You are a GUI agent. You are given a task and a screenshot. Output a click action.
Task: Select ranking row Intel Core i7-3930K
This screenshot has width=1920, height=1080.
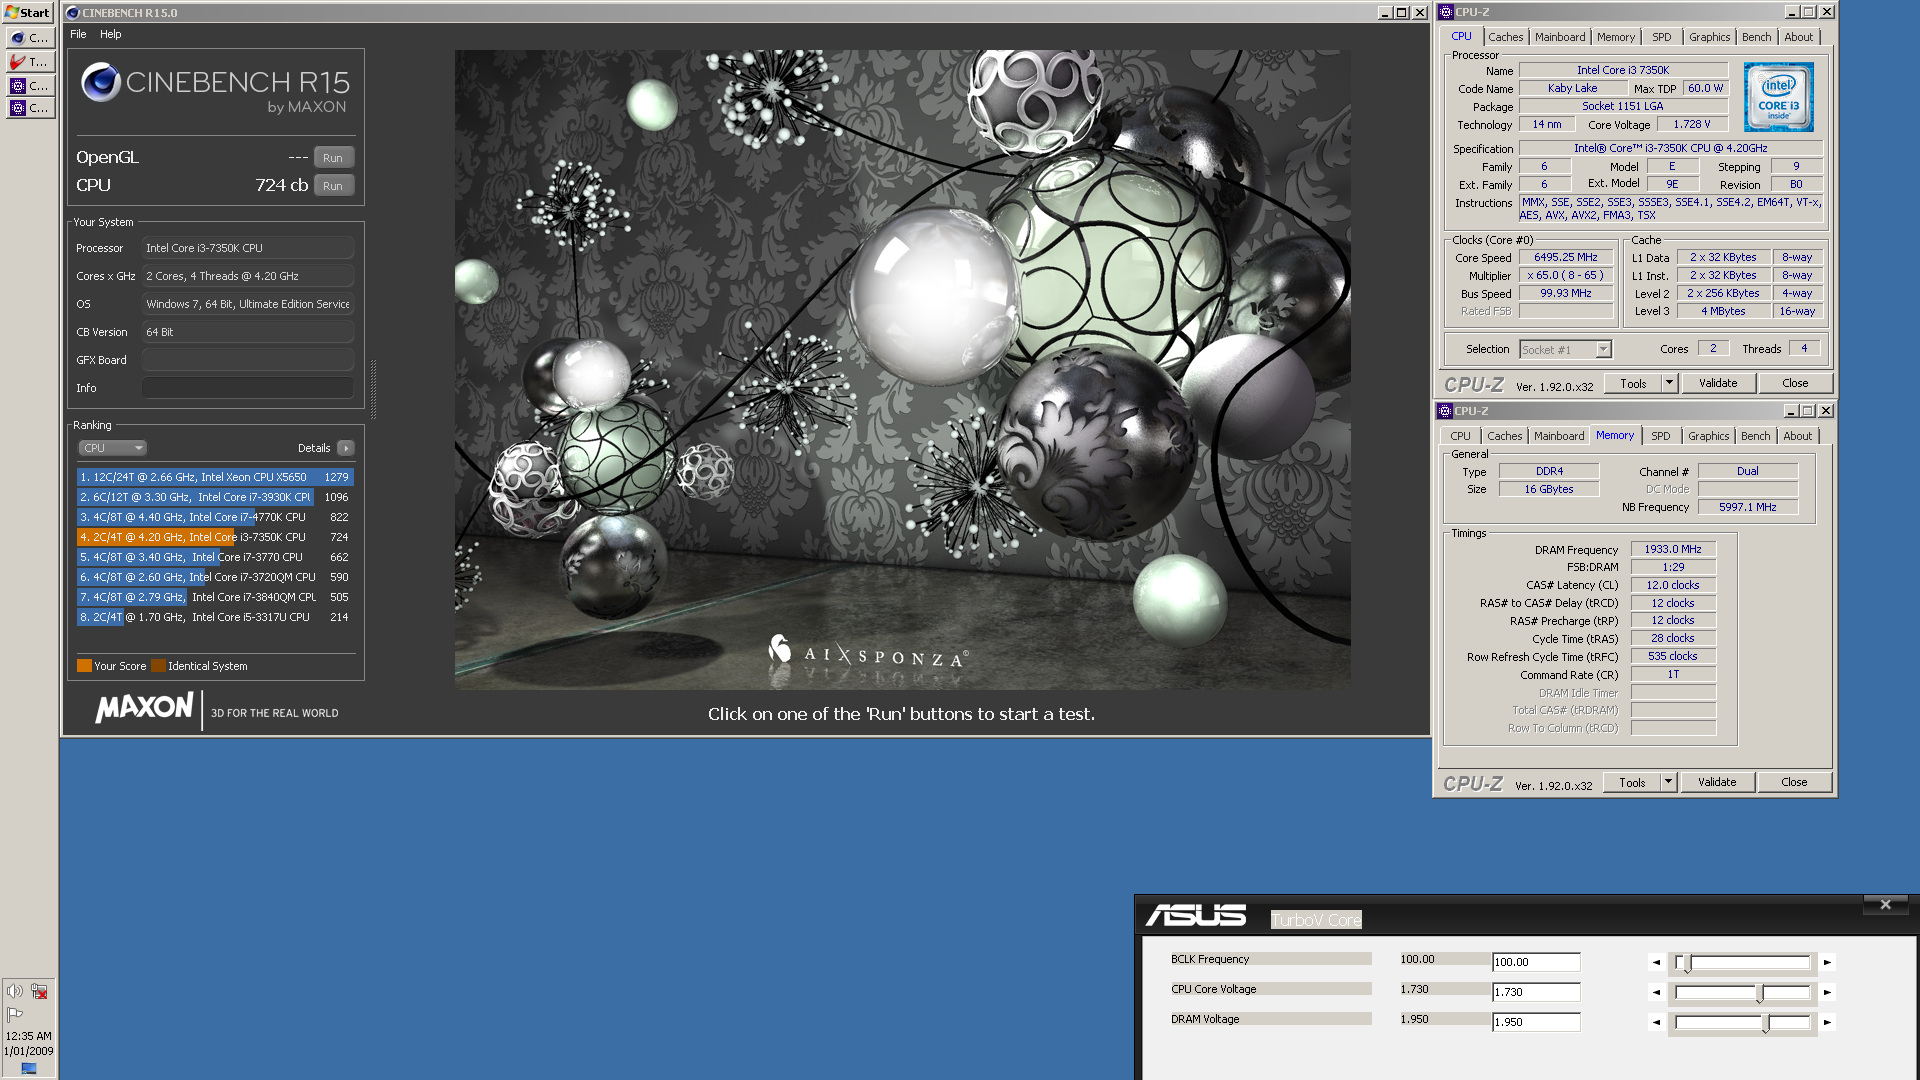click(215, 497)
